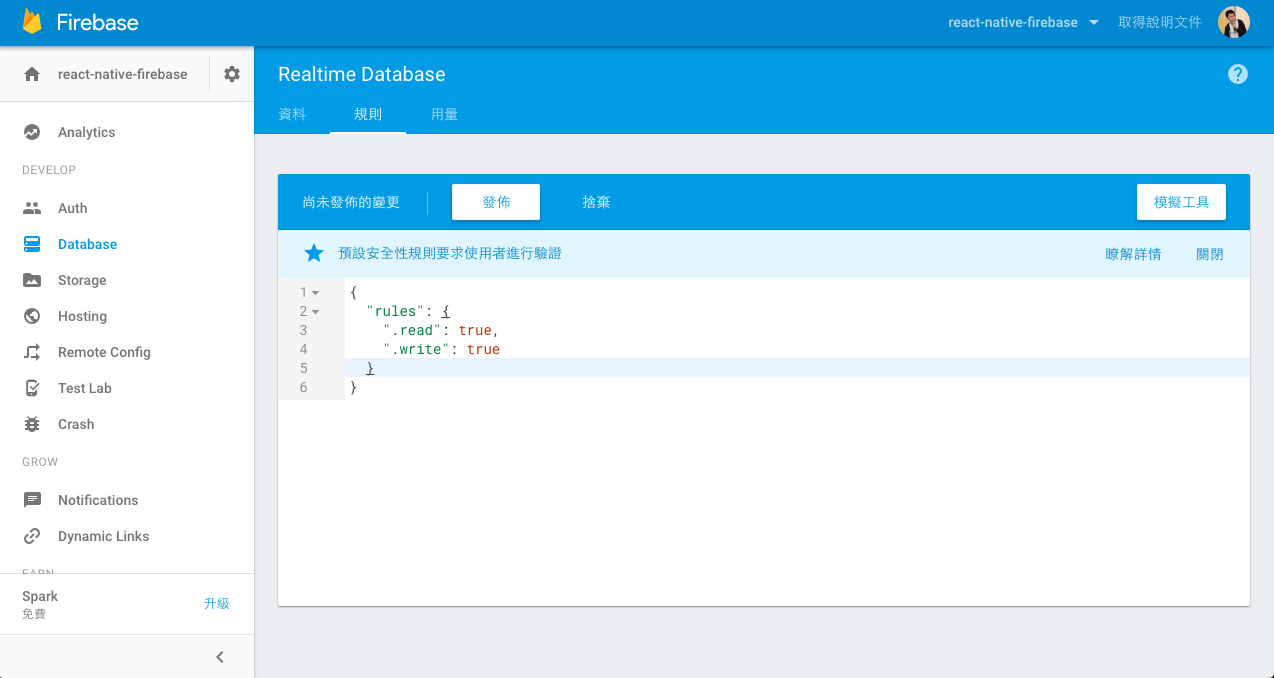Open the react-native-firebase project dropdown

pos(1023,22)
